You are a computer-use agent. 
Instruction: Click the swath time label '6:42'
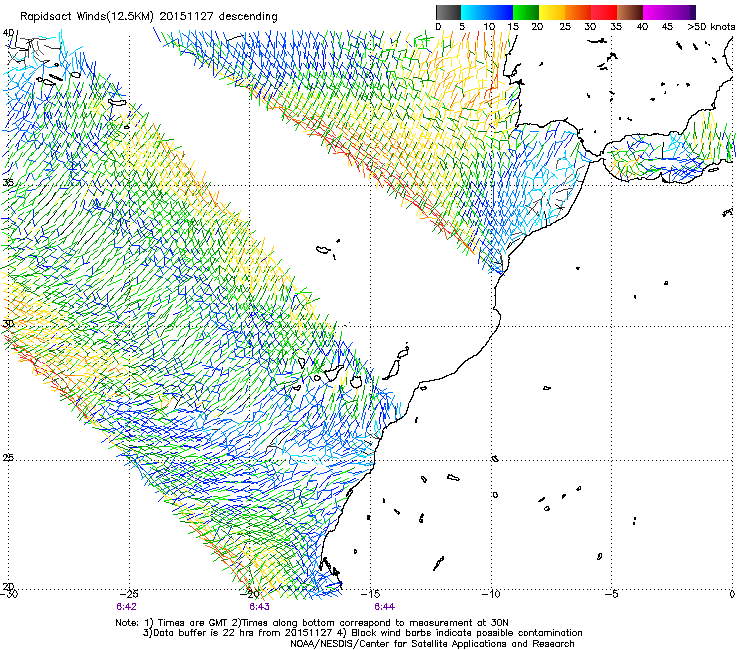(x=126, y=607)
